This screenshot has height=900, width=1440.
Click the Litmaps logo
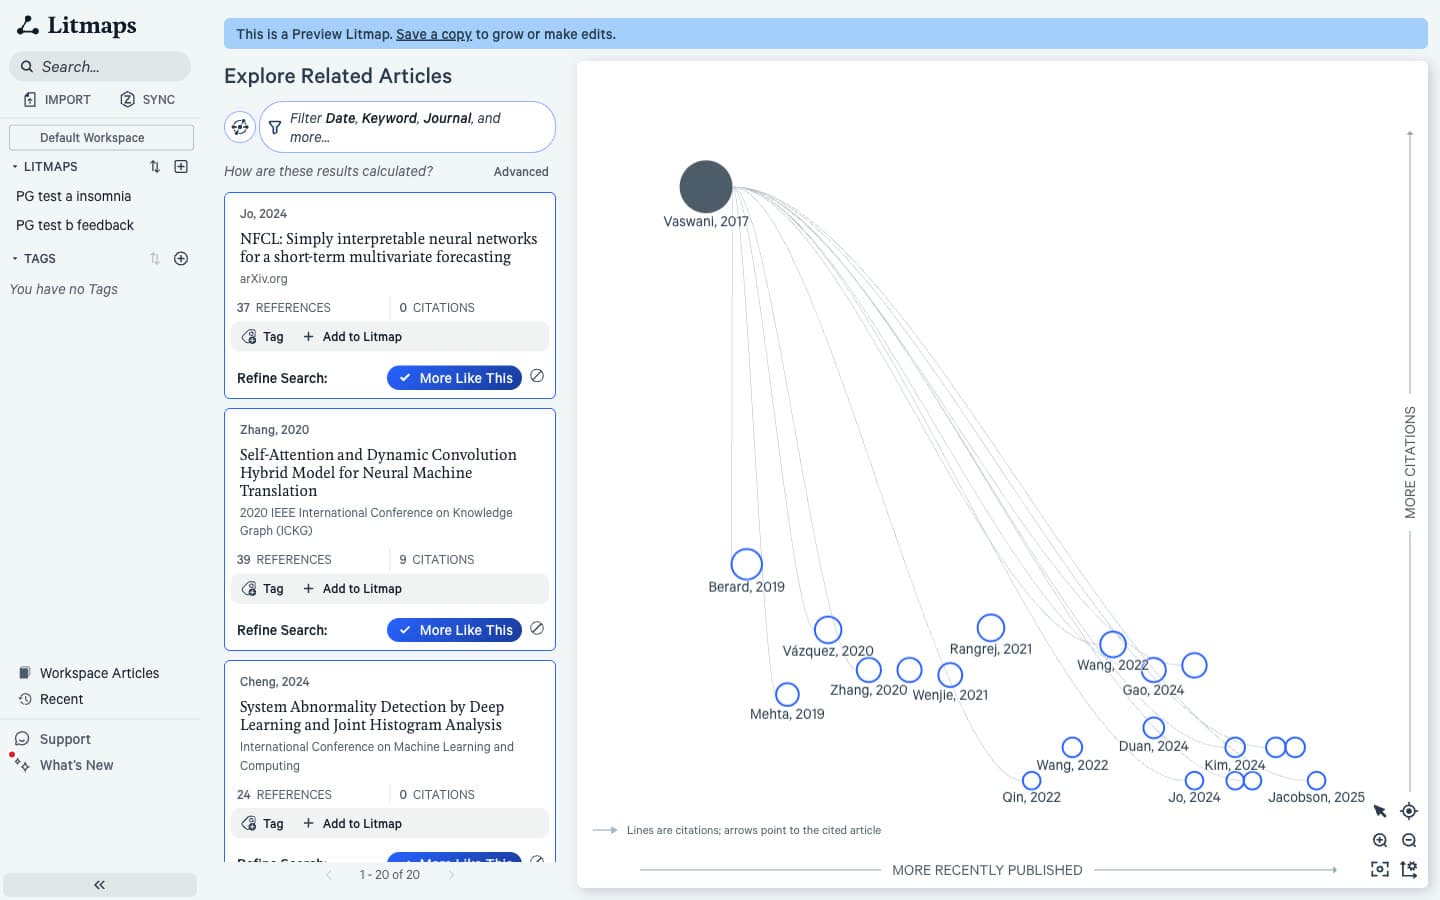[x=77, y=25]
